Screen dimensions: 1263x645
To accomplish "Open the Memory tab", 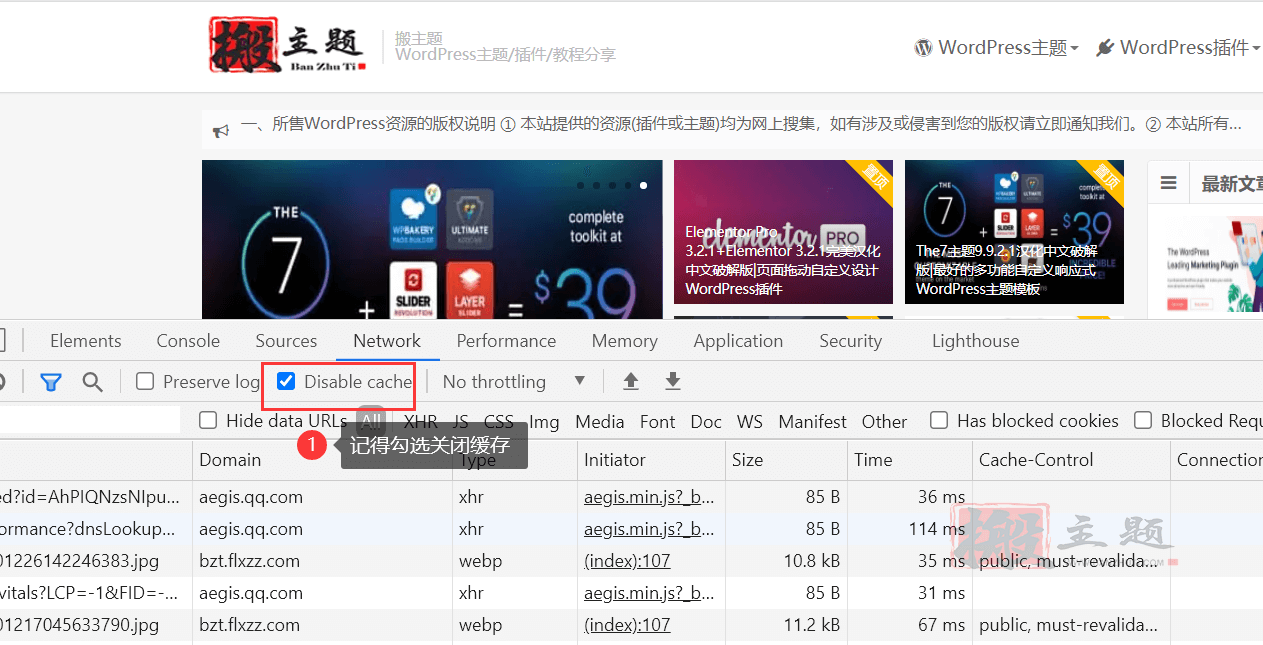I will [x=625, y=341].
